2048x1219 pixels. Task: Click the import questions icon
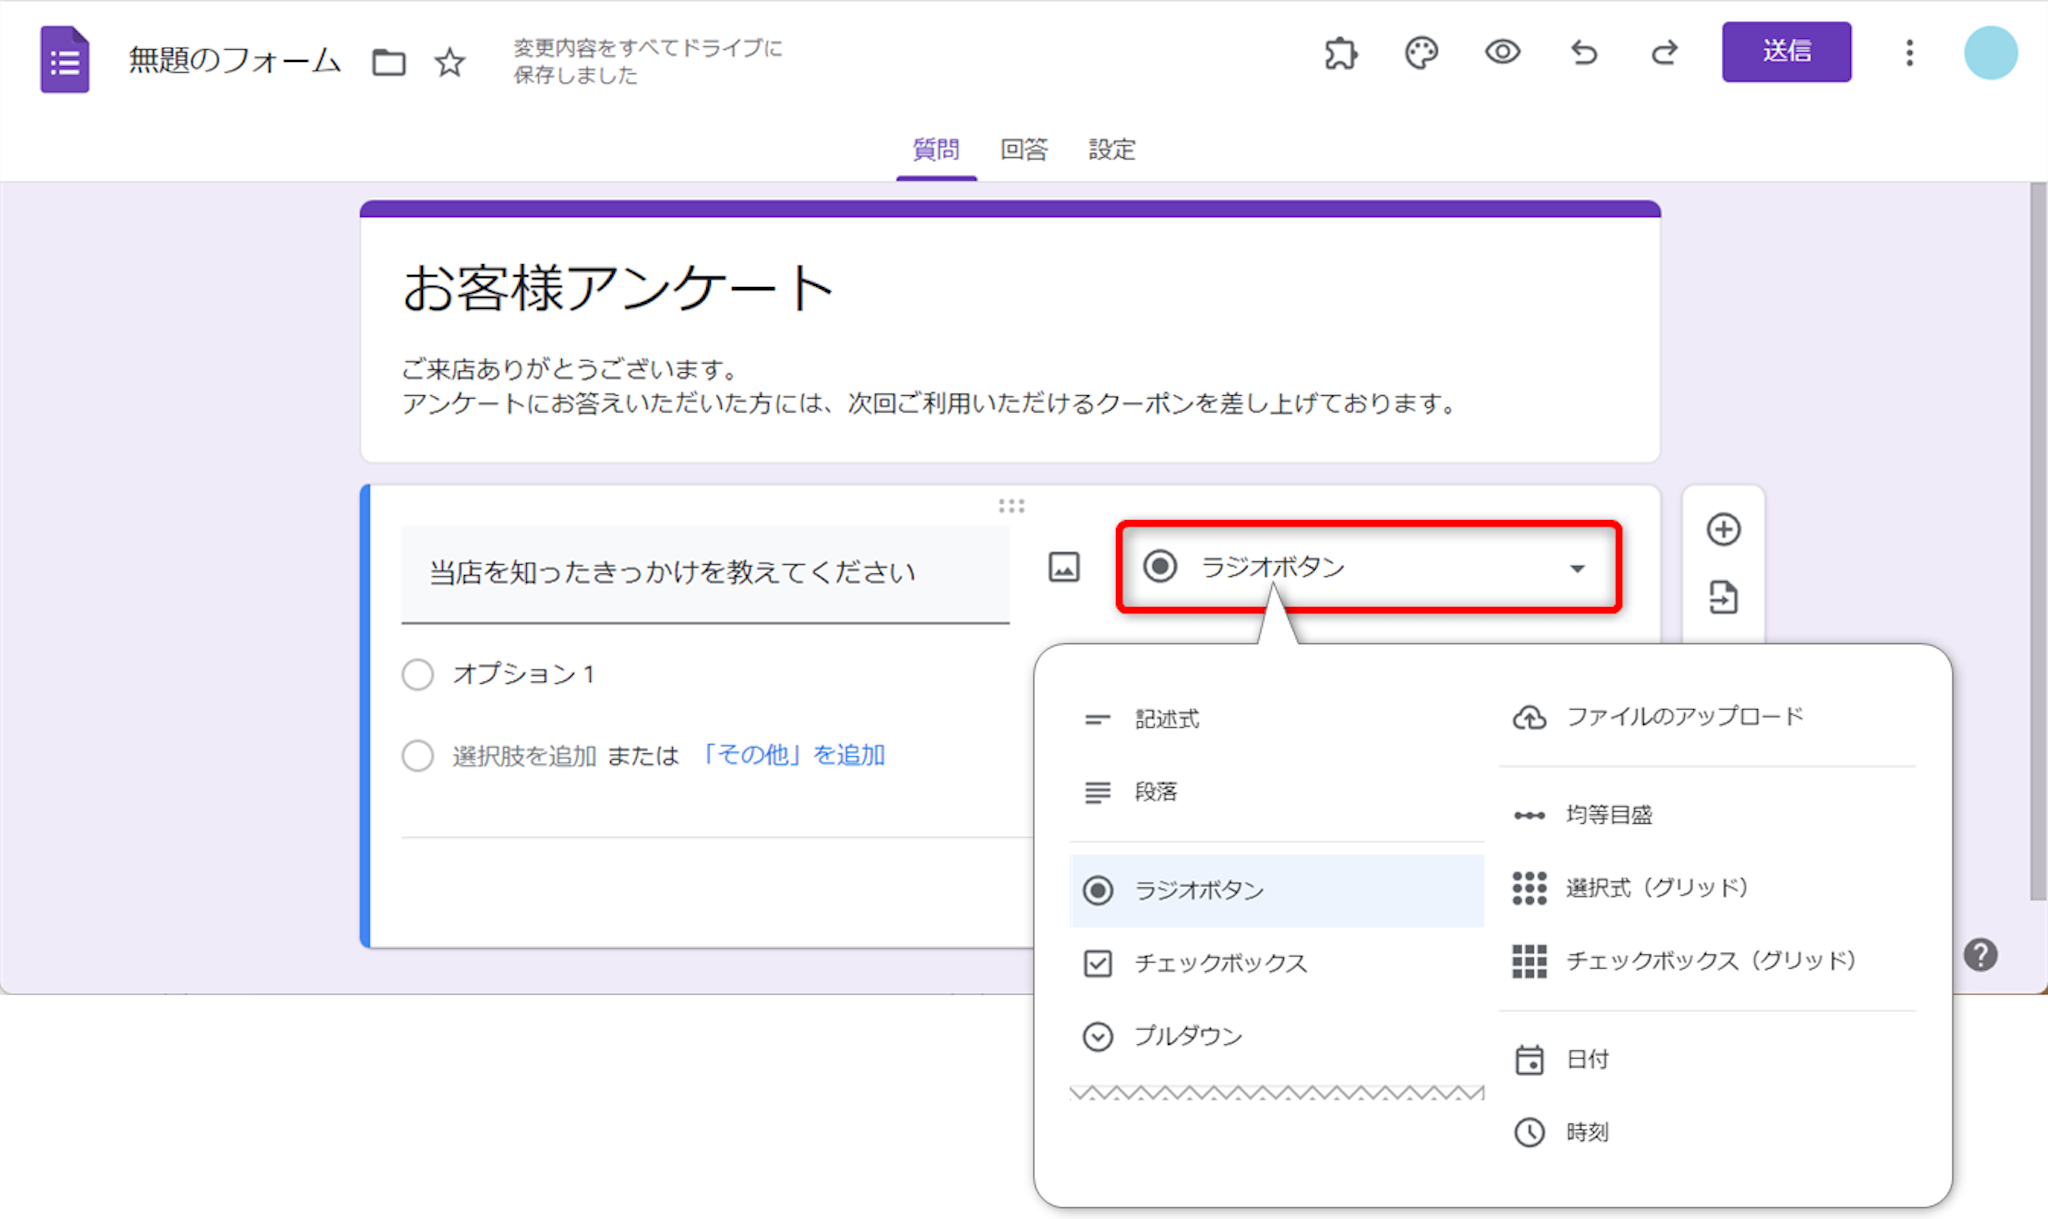[x=1723, y=597]
